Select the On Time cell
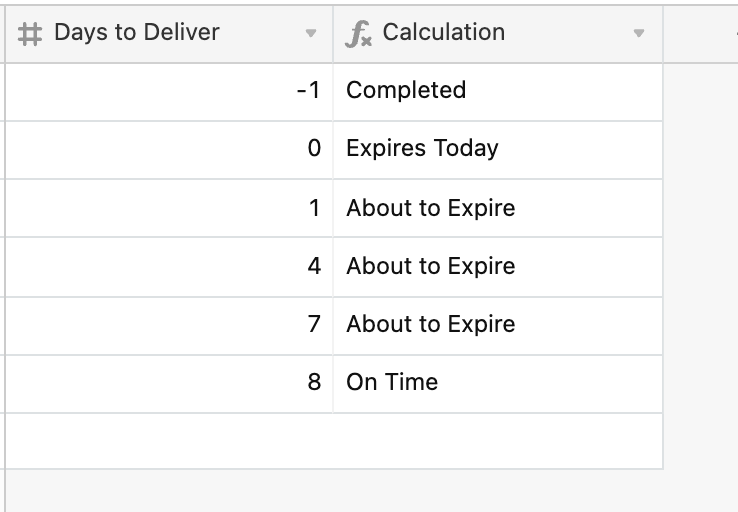738x512 pixels. pyautogui.click(x=498, y=384)
